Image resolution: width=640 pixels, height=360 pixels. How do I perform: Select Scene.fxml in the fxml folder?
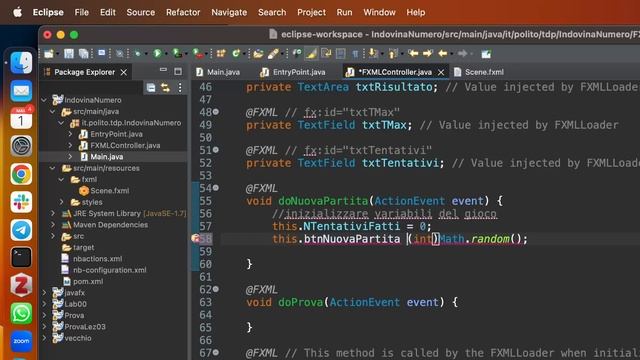(x=109, y=191)
